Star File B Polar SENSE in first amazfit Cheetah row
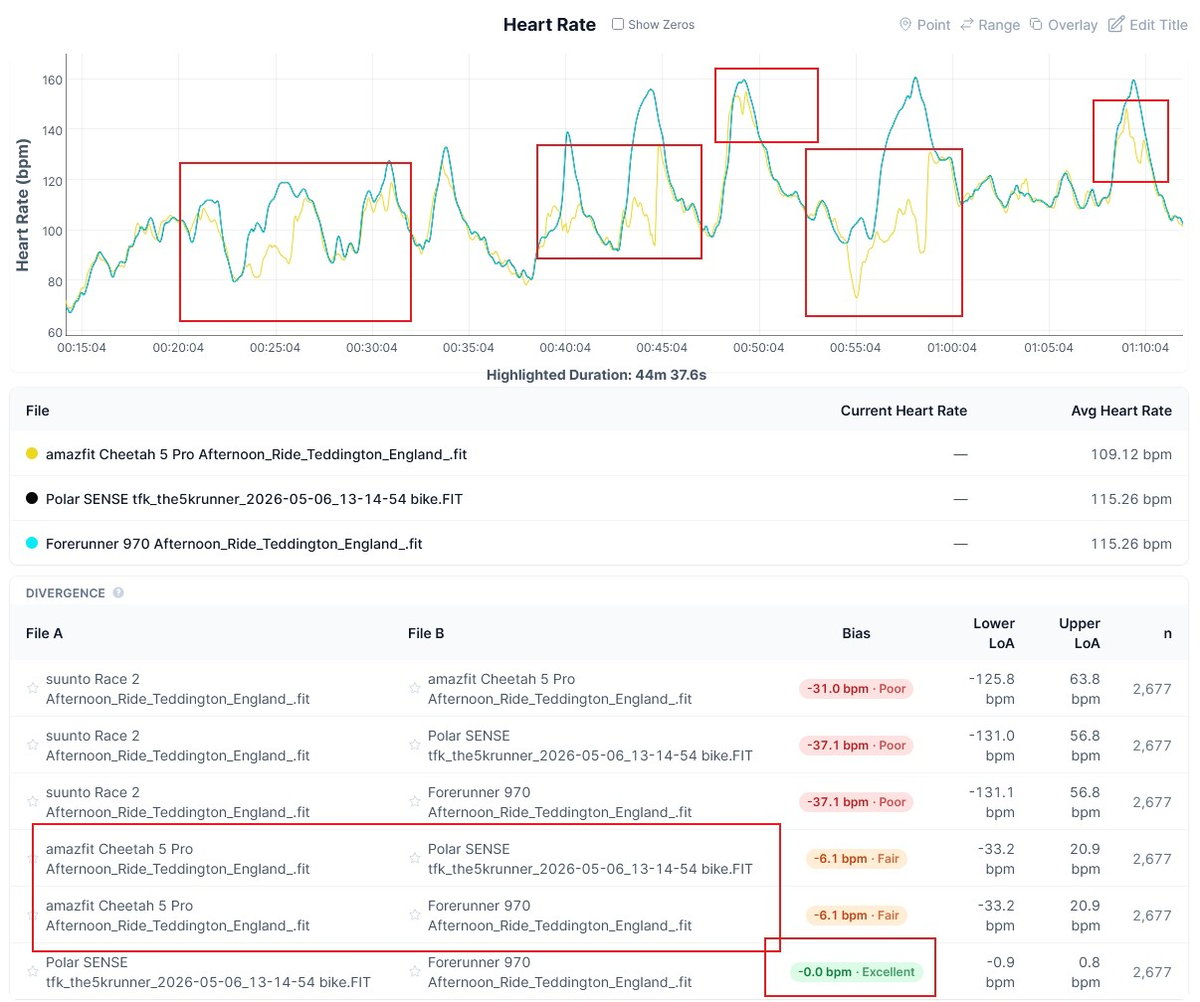This screenshot has width=1200, height=1002. [x=415, y=858]
